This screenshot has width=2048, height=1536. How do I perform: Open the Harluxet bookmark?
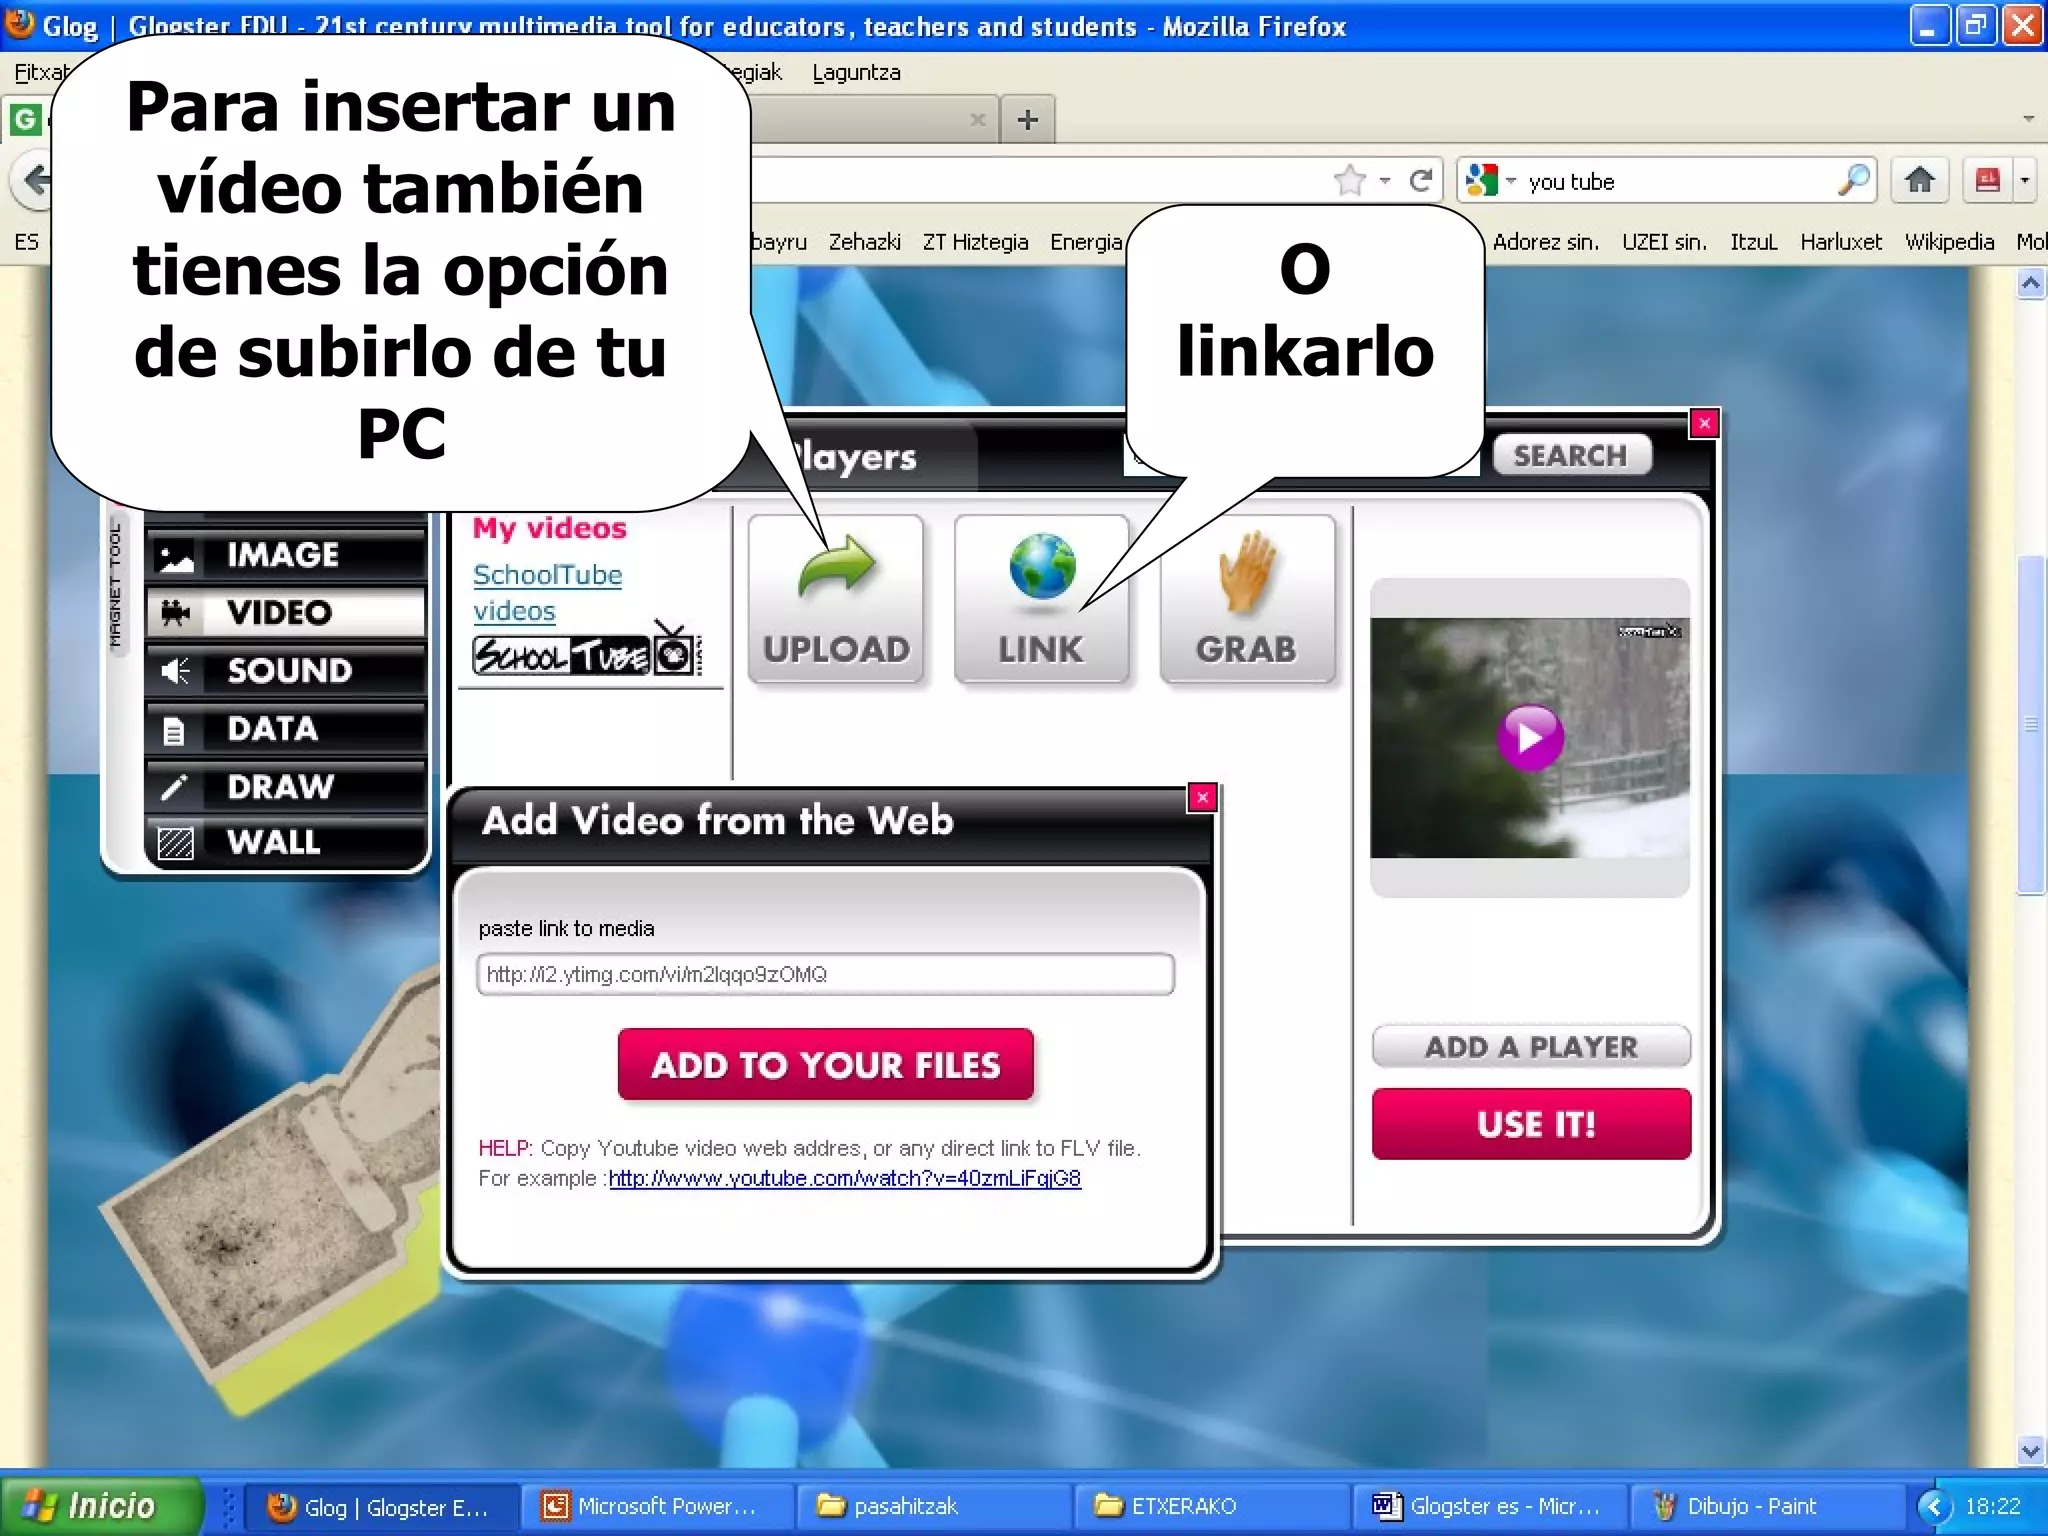pyautogui.click(x=1840, y=242)
